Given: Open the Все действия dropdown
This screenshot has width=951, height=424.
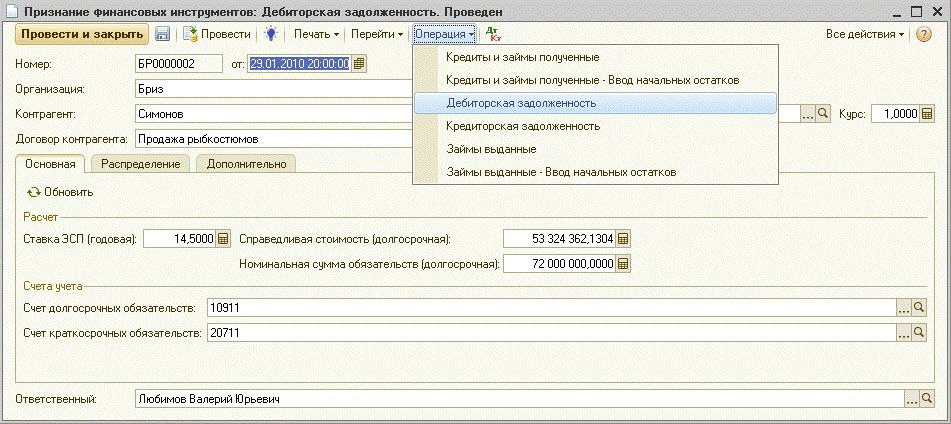Looking at the screenshot, I should click(864, 34).
